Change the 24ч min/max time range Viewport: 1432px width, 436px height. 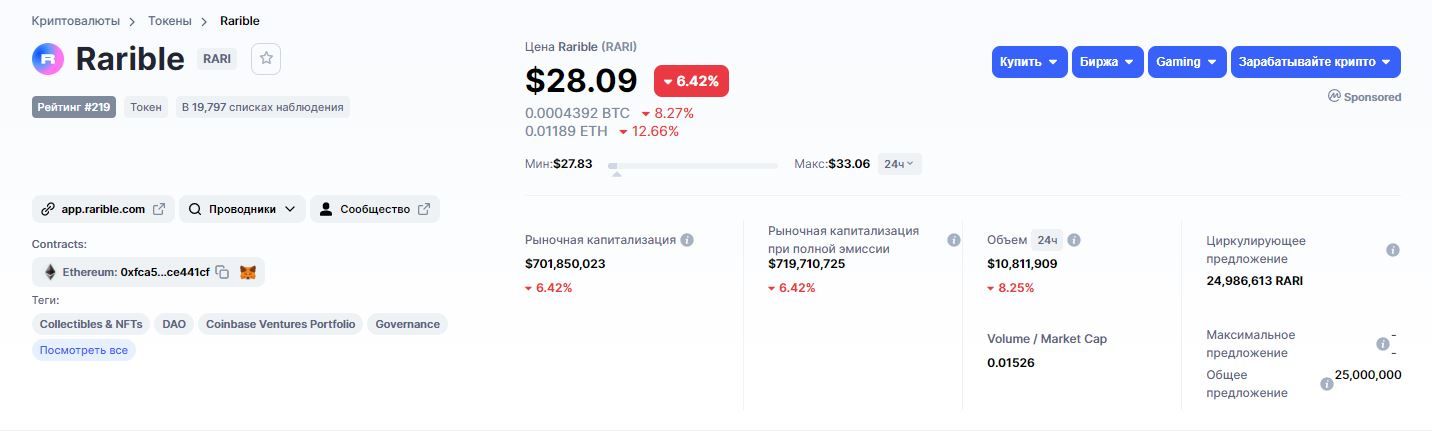pyautogui.click(x=899, y=164)
